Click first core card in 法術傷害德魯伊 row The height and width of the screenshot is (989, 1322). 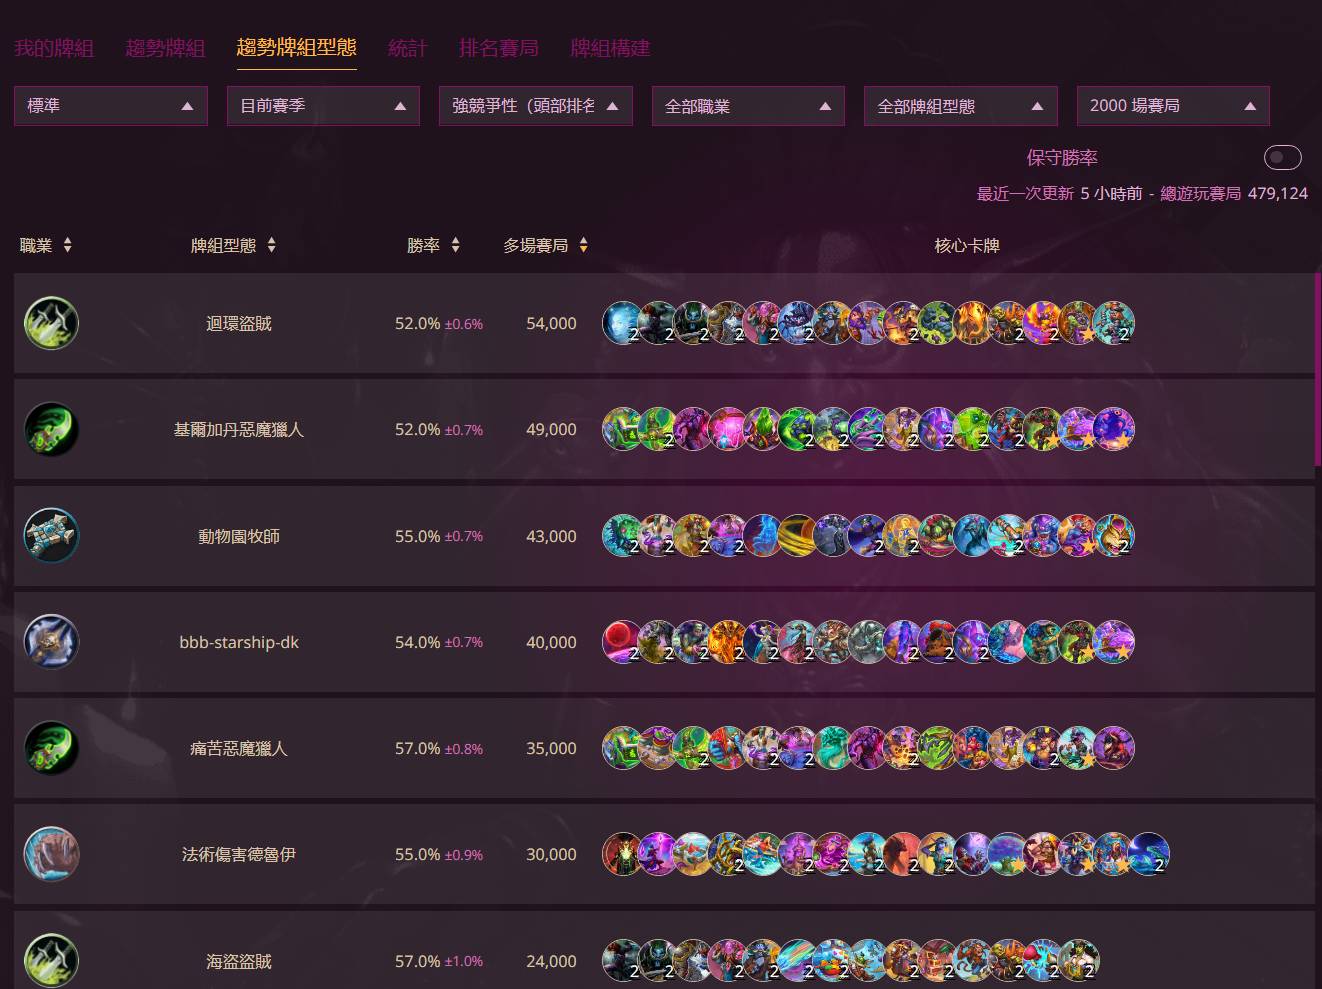coord(622,854)
